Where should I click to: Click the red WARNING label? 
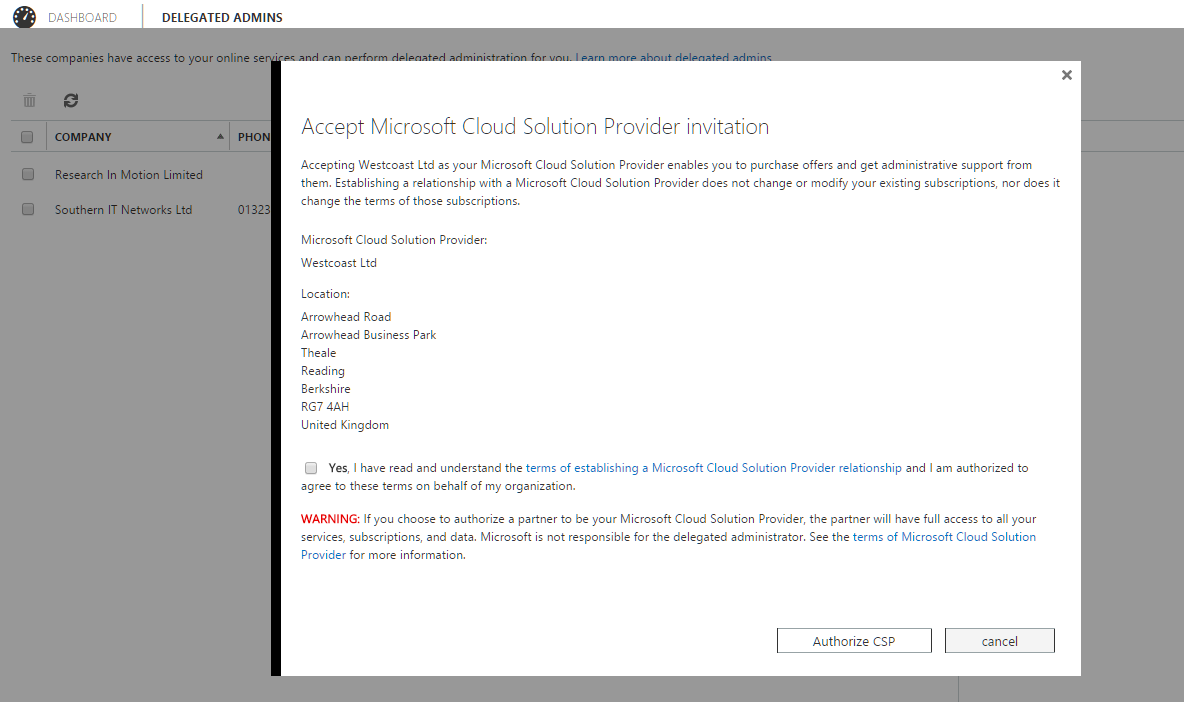click(330, 519)
